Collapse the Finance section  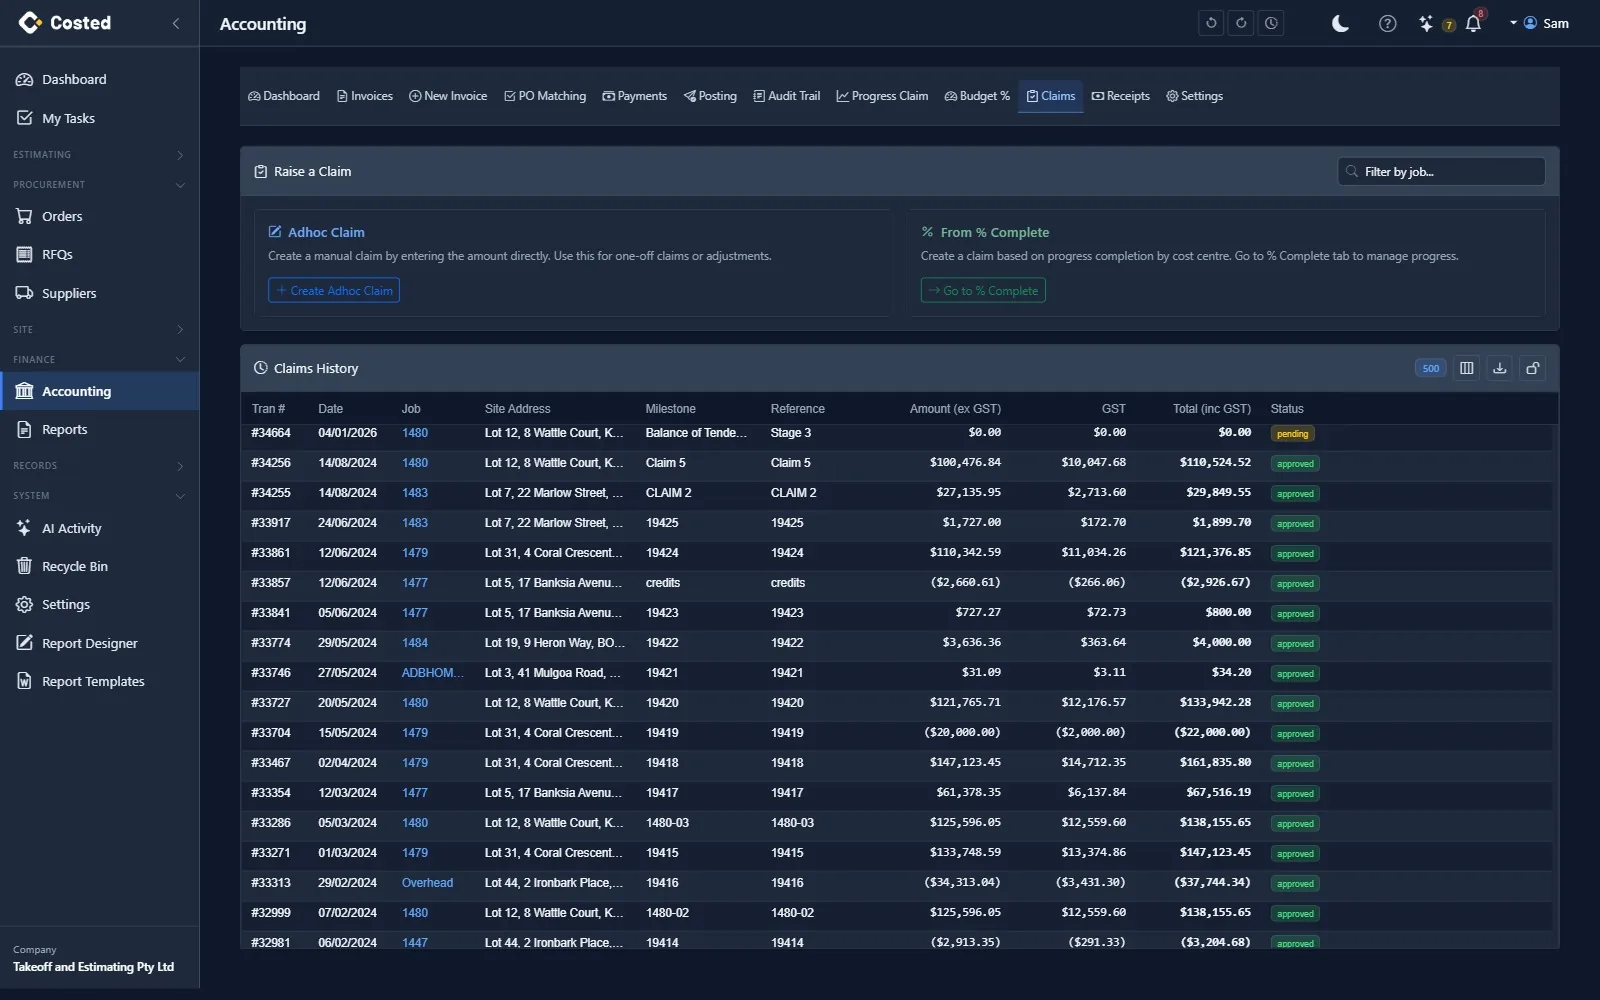click(x=99, y=360)
